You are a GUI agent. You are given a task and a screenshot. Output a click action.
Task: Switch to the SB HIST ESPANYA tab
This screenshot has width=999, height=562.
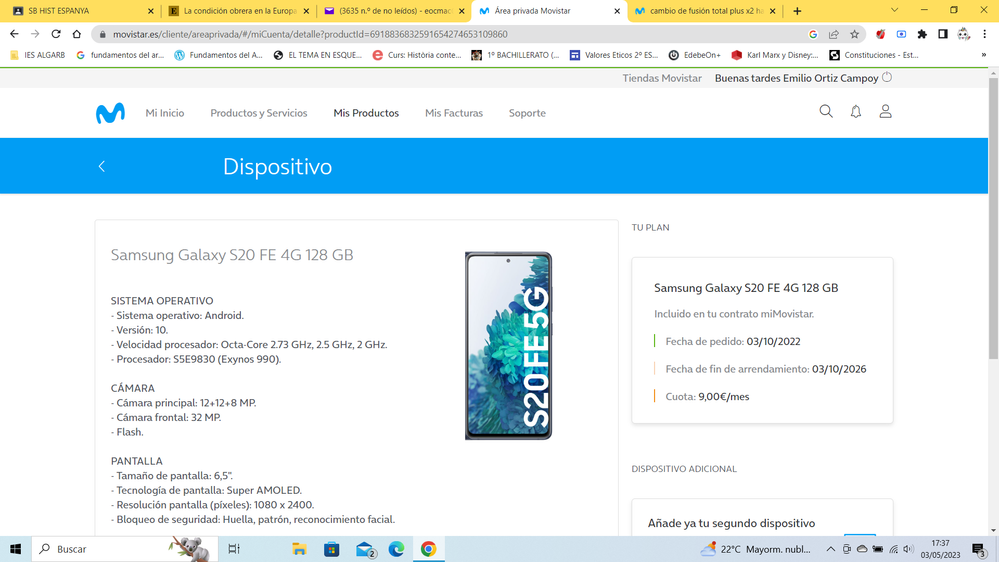coord(78,11)
